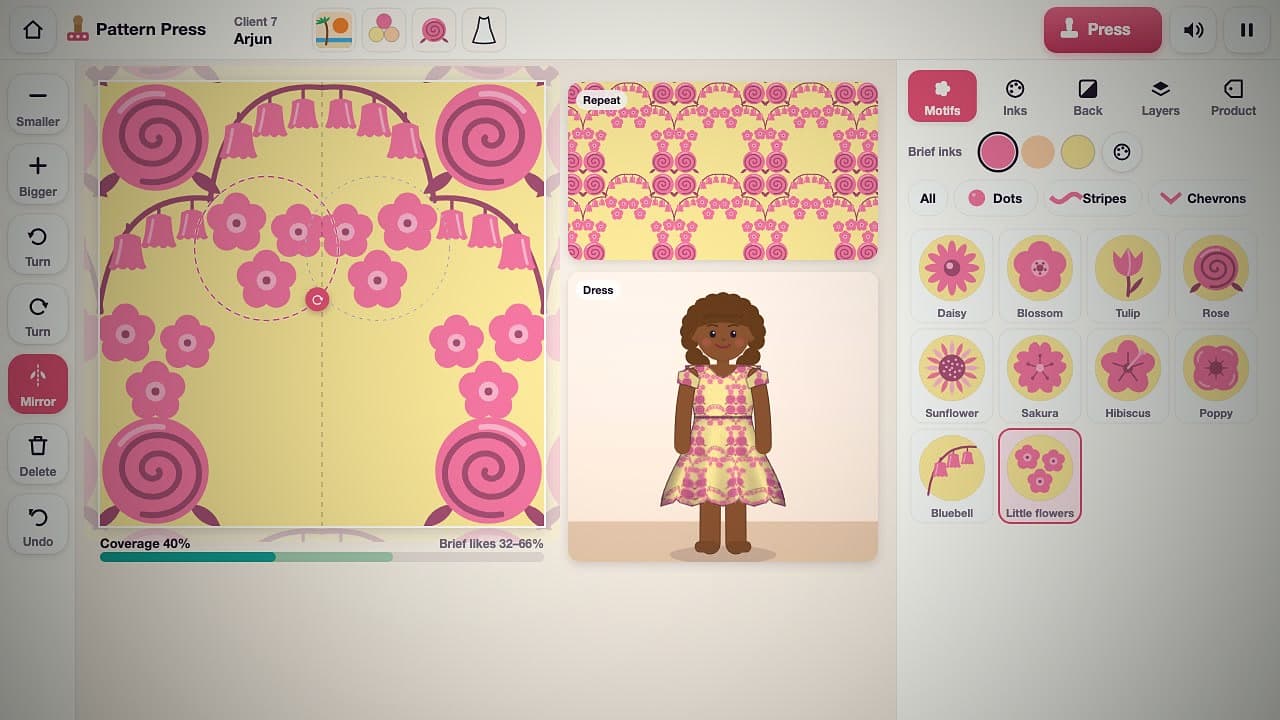Choose the Poppy motif
This screenshot has height=720, width=1280.
click(x=1216, y=376)
